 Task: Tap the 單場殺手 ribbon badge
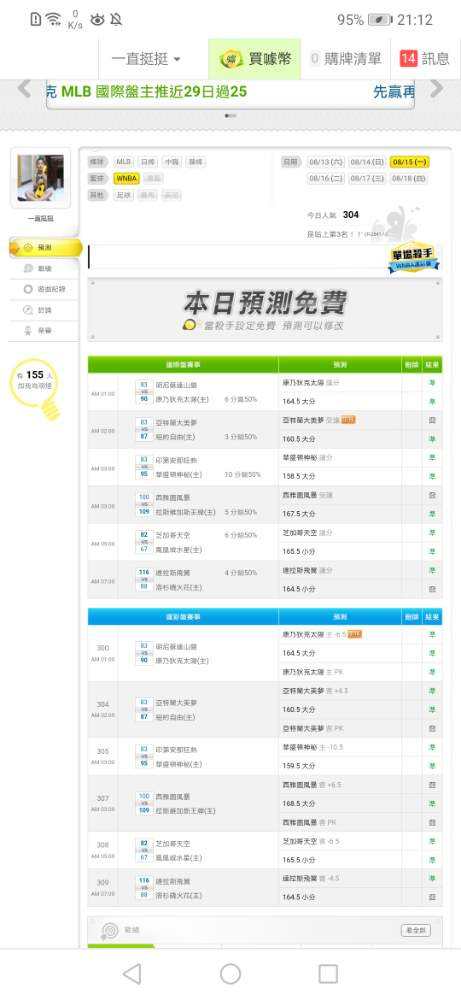(414, 258)
